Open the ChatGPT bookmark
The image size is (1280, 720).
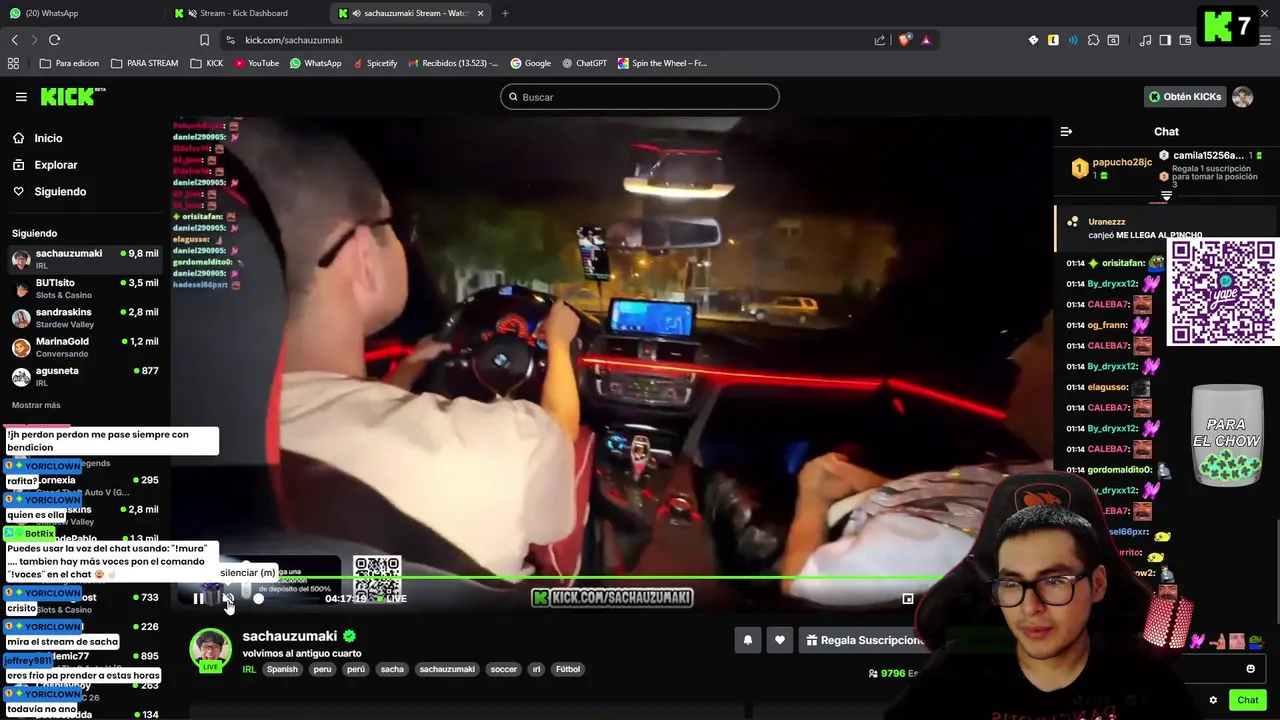584,63
